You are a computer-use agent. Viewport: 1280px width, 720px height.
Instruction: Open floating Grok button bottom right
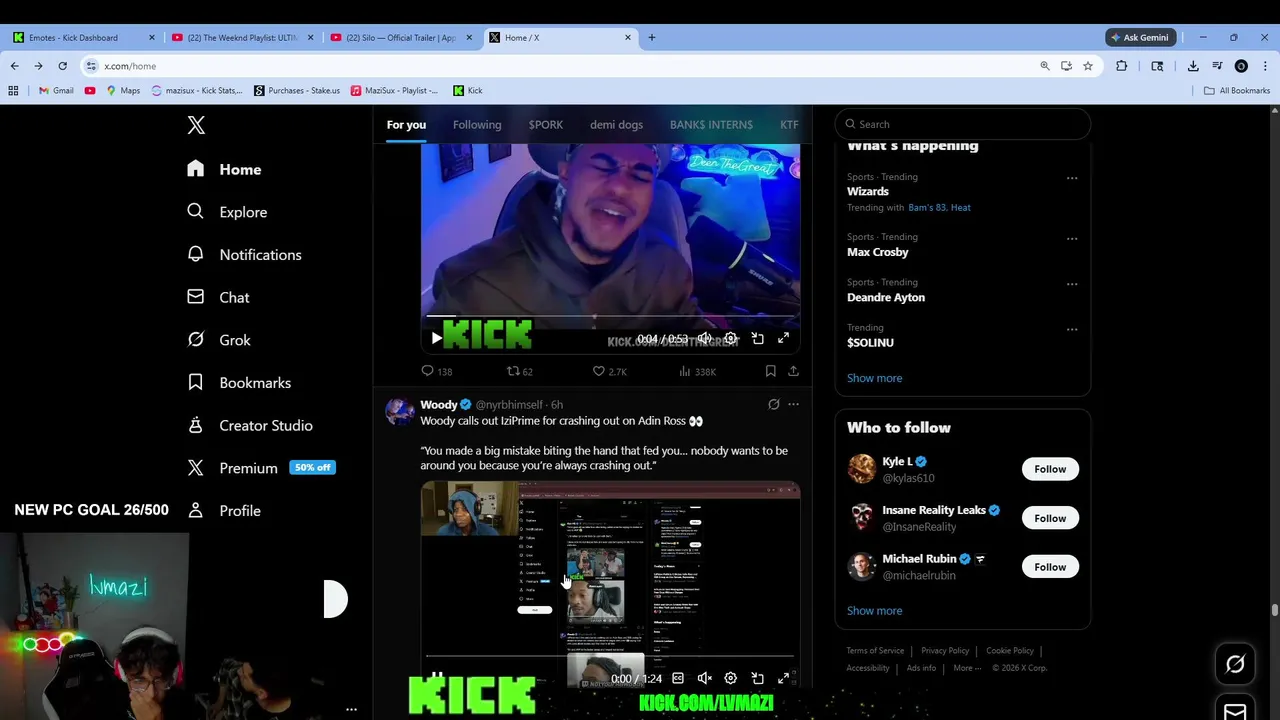click(x=1235, y=664)
